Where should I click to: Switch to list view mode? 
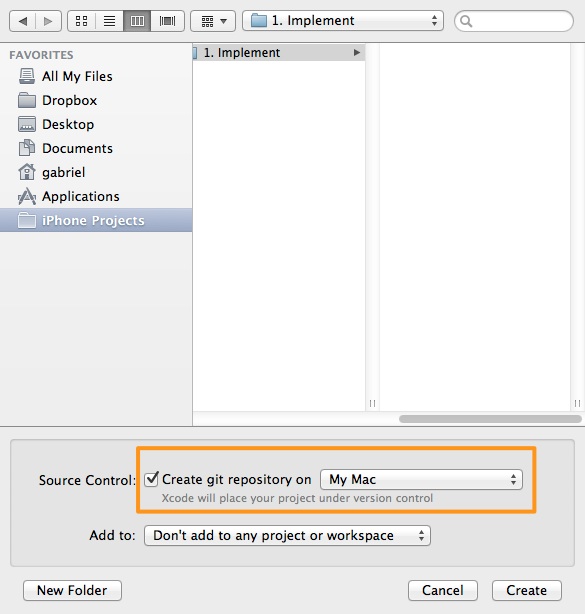pyautogui.click(x=109, y=21)
